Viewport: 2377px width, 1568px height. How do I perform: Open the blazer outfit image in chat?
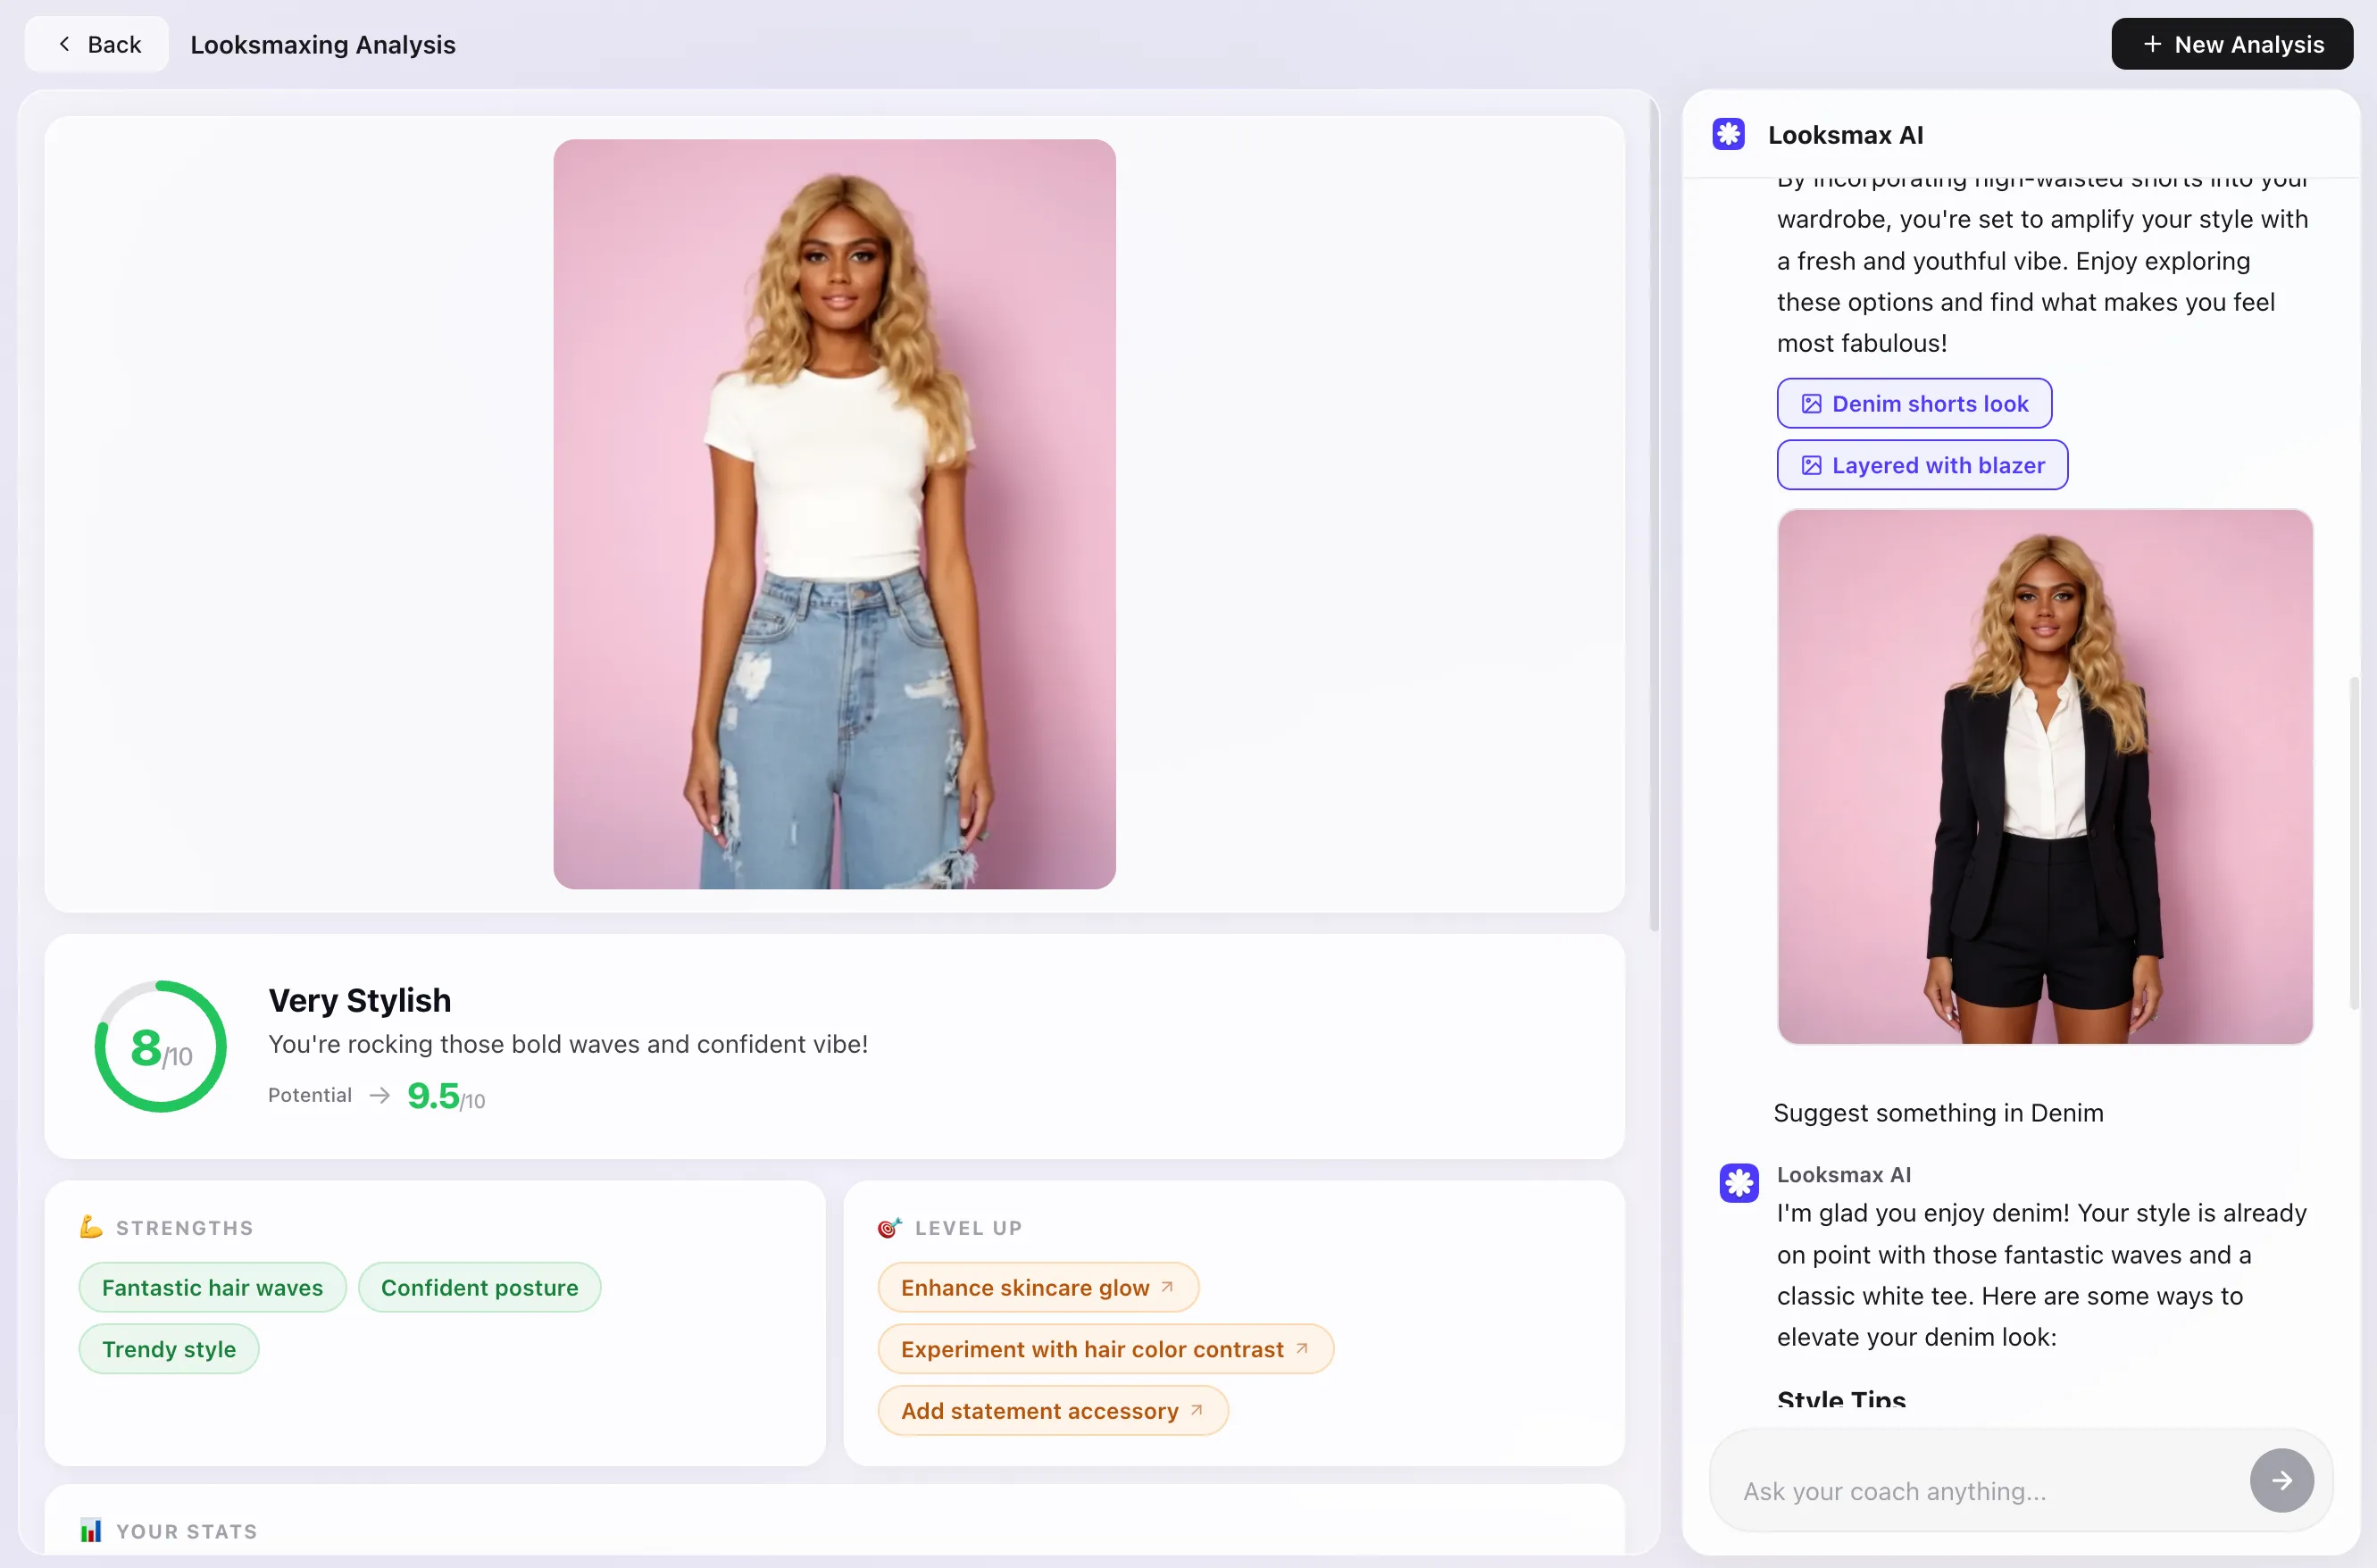click(x=2044, y=779)
